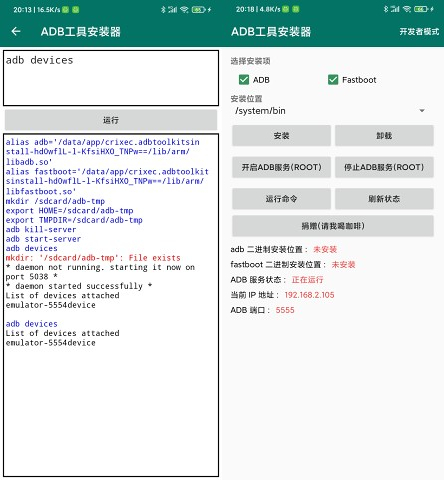Click the 'File exists' error line in output
The width and height of the screenshot is (444, 480).
point(93,258)
